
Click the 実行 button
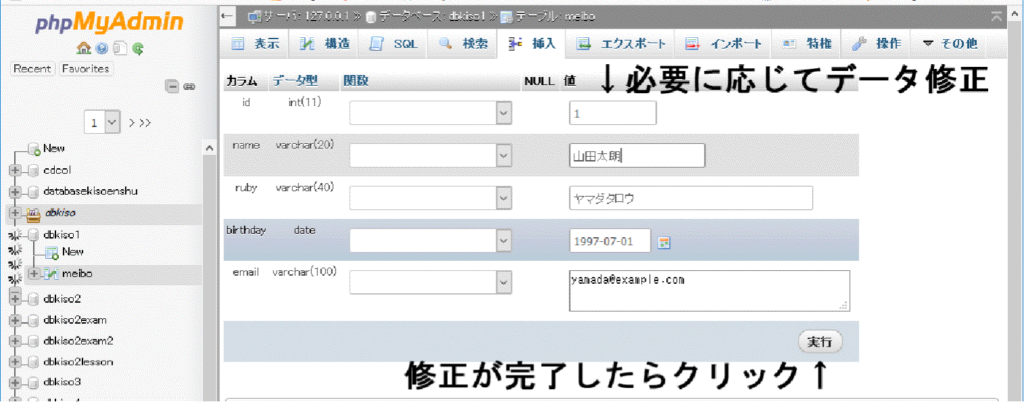(x=820, y=342)
